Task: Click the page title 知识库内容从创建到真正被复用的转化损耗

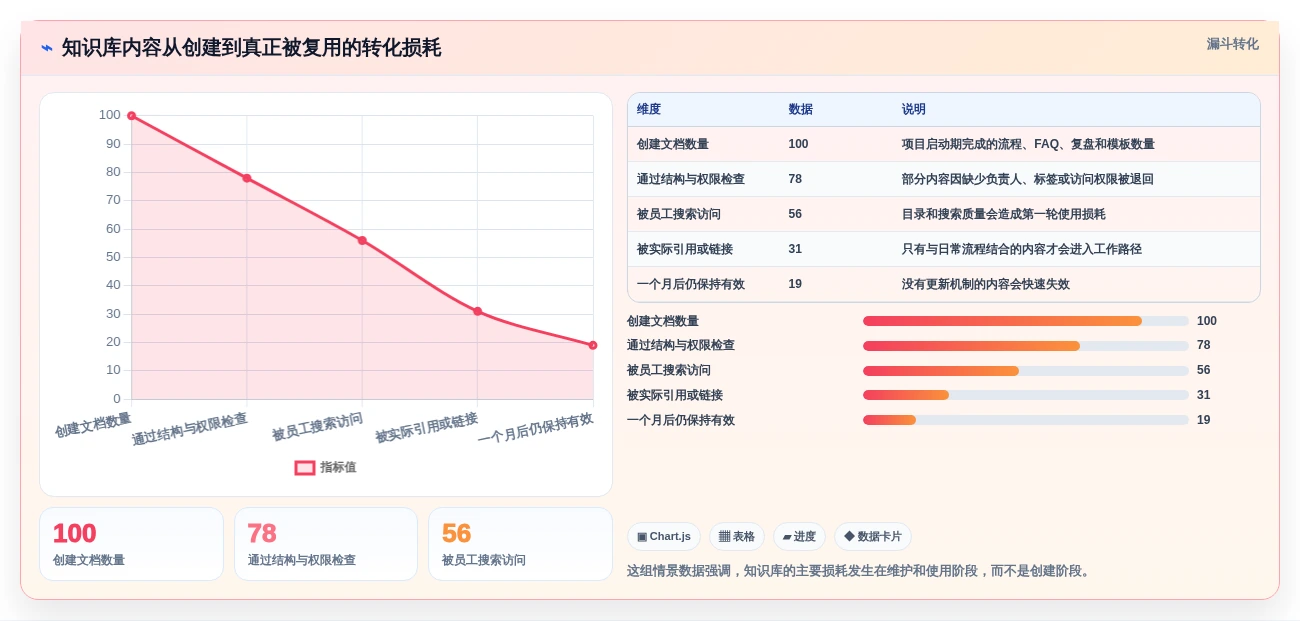Action: tap(251, 48)
